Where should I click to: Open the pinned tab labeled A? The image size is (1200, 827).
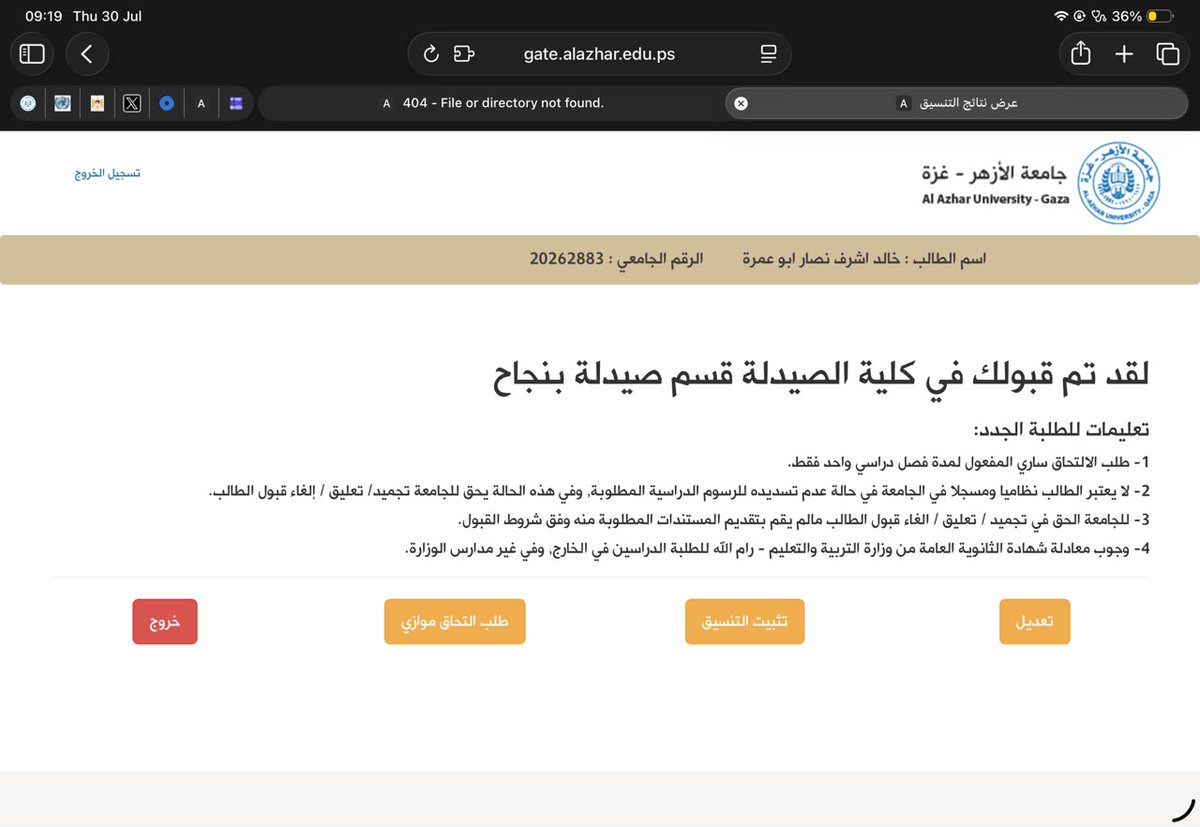(x=201, y=103)
